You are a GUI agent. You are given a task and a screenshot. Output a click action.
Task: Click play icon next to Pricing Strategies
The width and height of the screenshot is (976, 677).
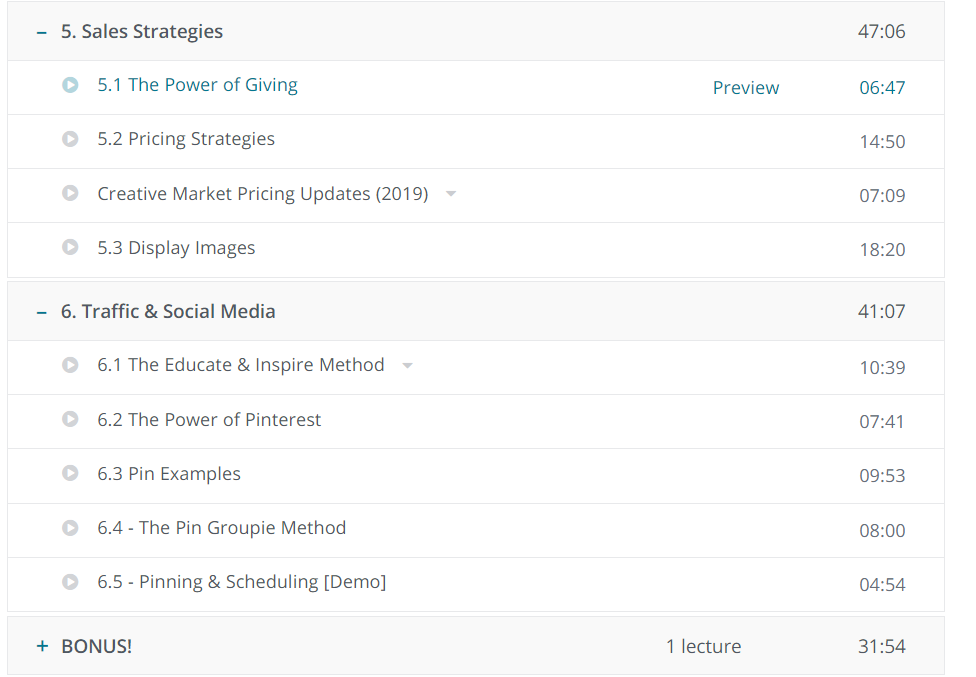tap(70, 140)
